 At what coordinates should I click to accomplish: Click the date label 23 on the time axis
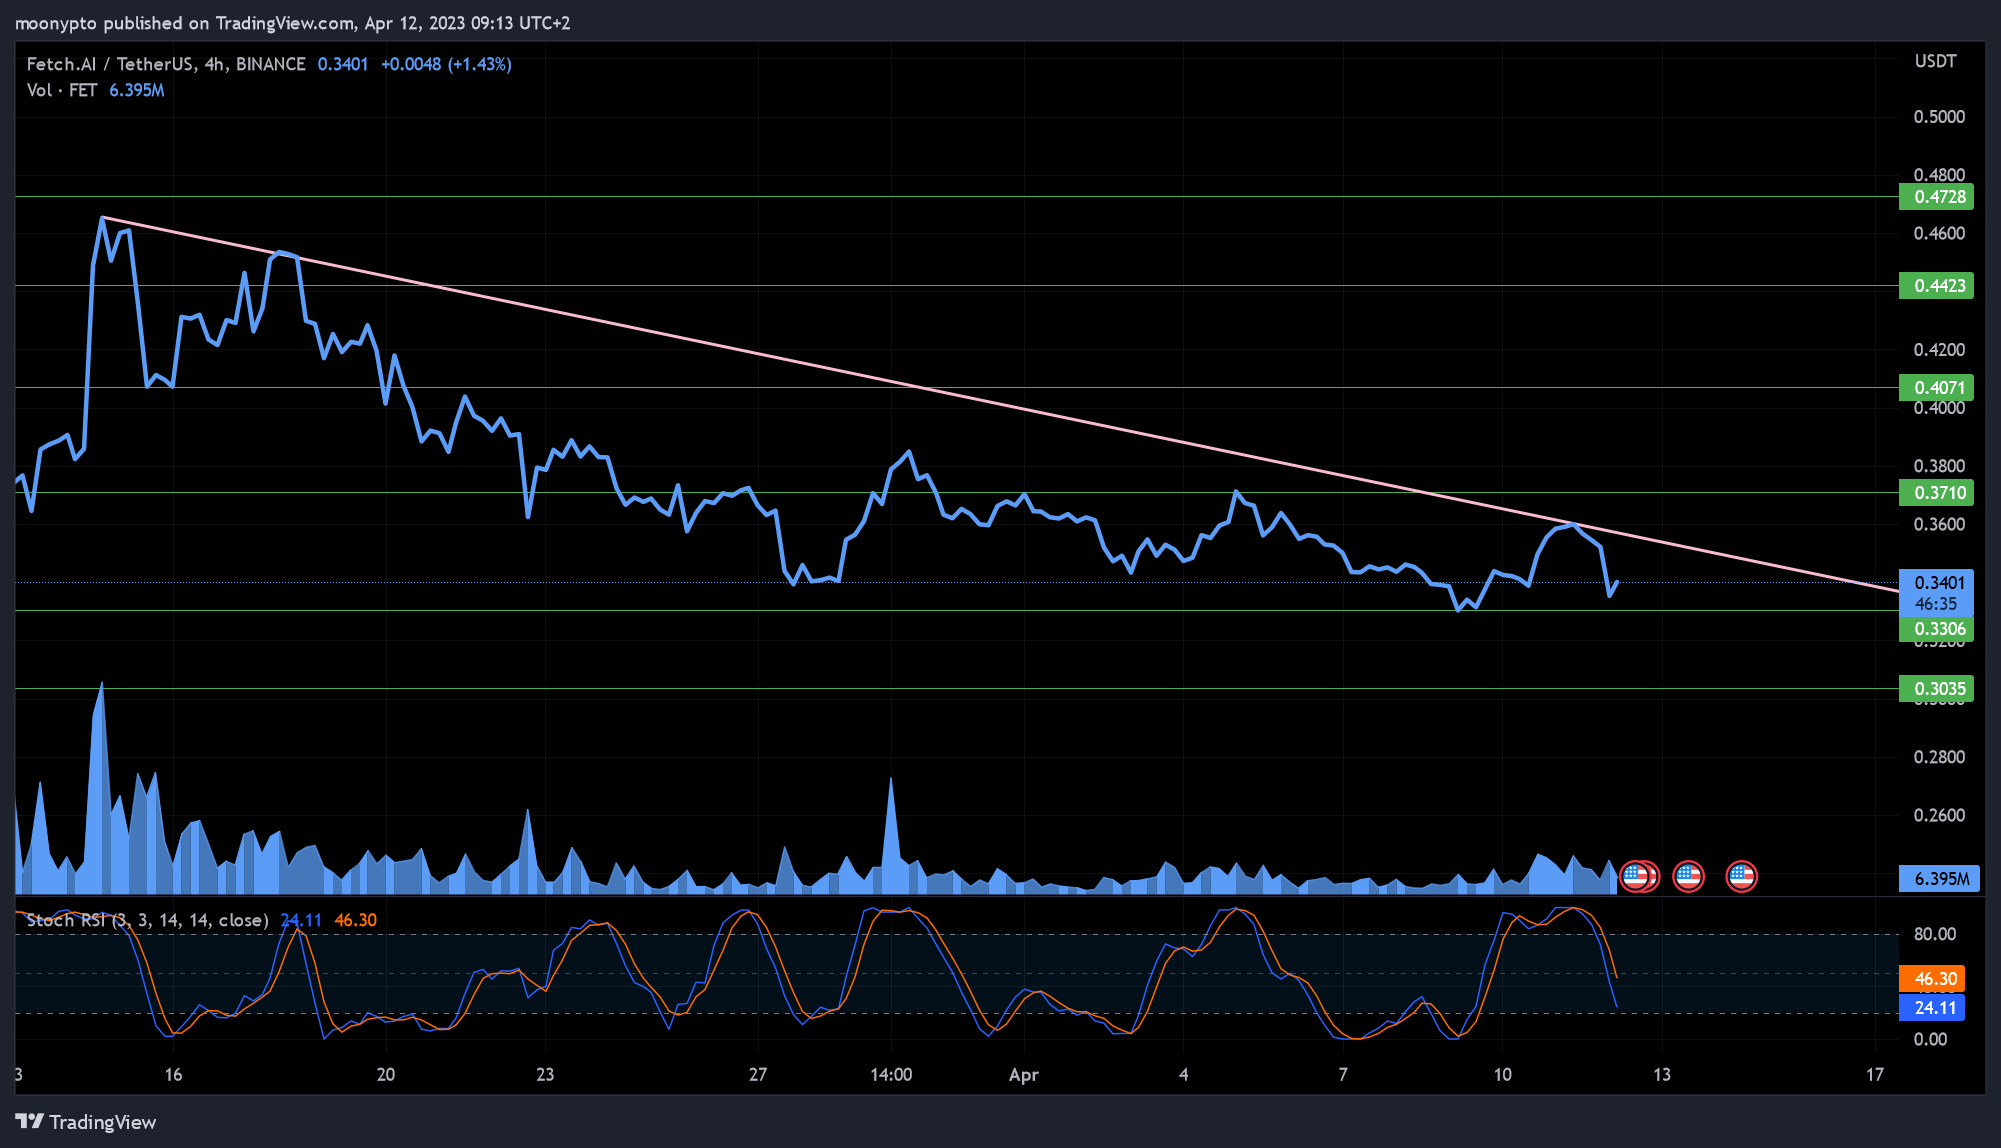tap(544, 1075)
